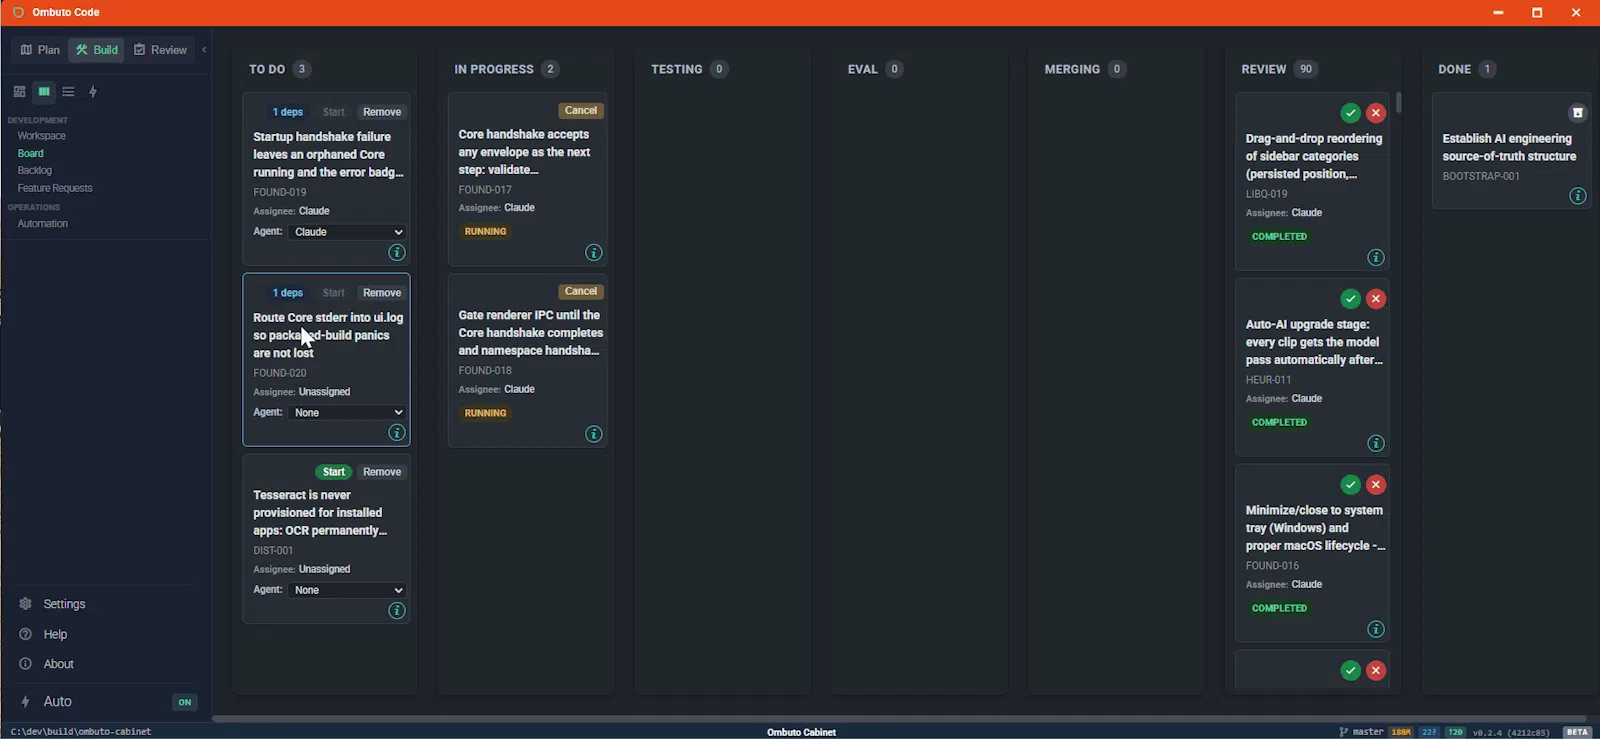The image size is (1600, 739).
Task: Select the kanban columns view icon
Action: pos(44,91)
